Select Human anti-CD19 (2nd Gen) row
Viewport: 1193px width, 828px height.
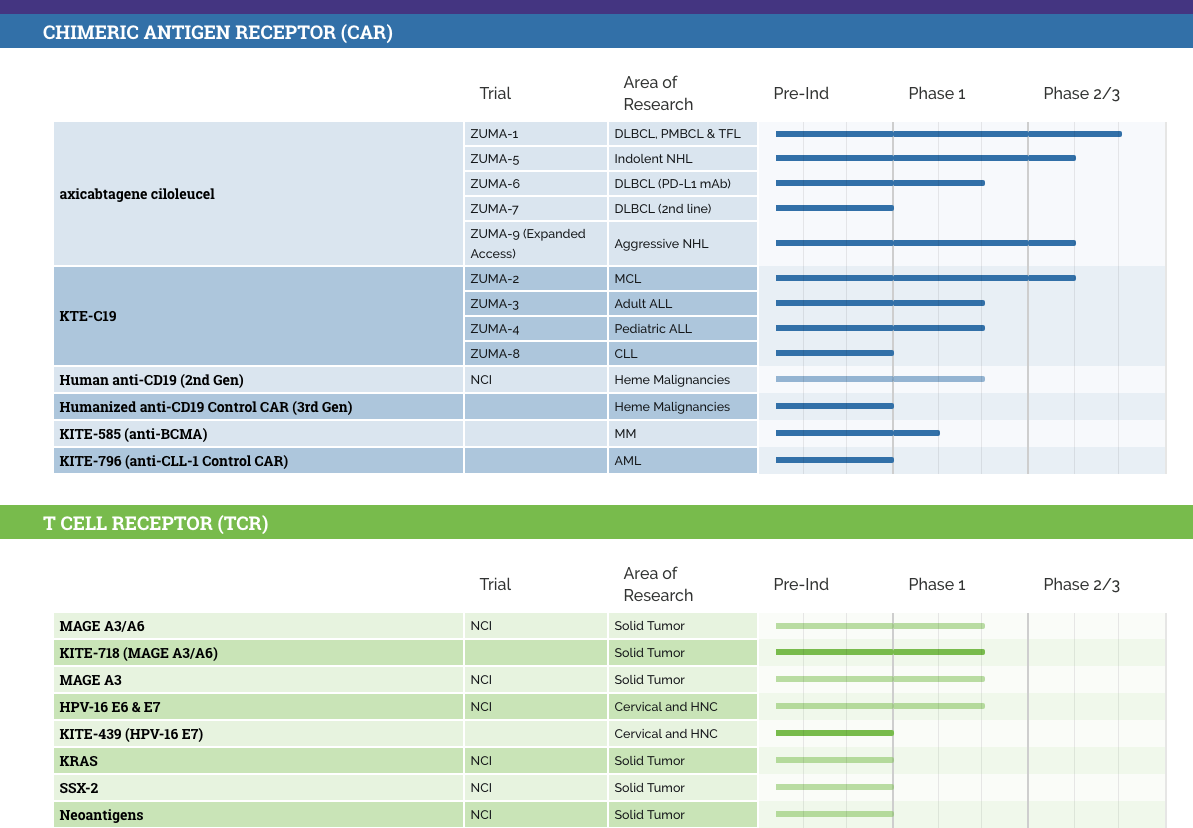[259, 380]
